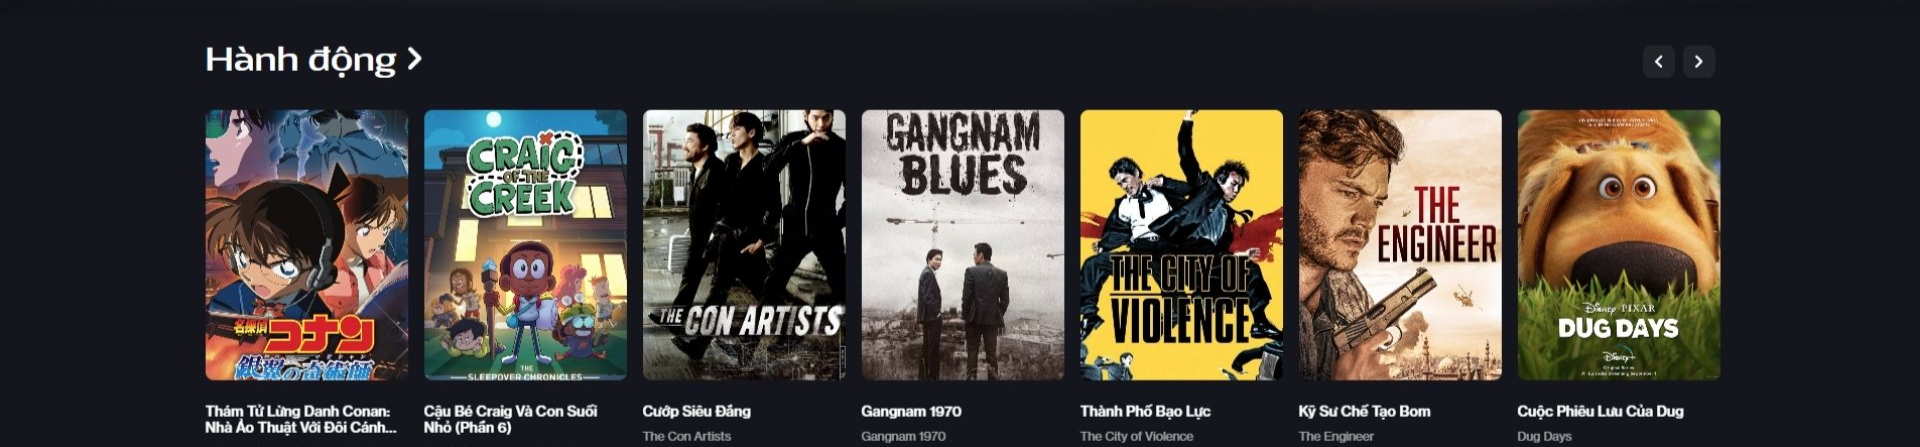Screen dimensions: 1920x447
Task: Show next movies with right arrow
Action: (1698, 61)
